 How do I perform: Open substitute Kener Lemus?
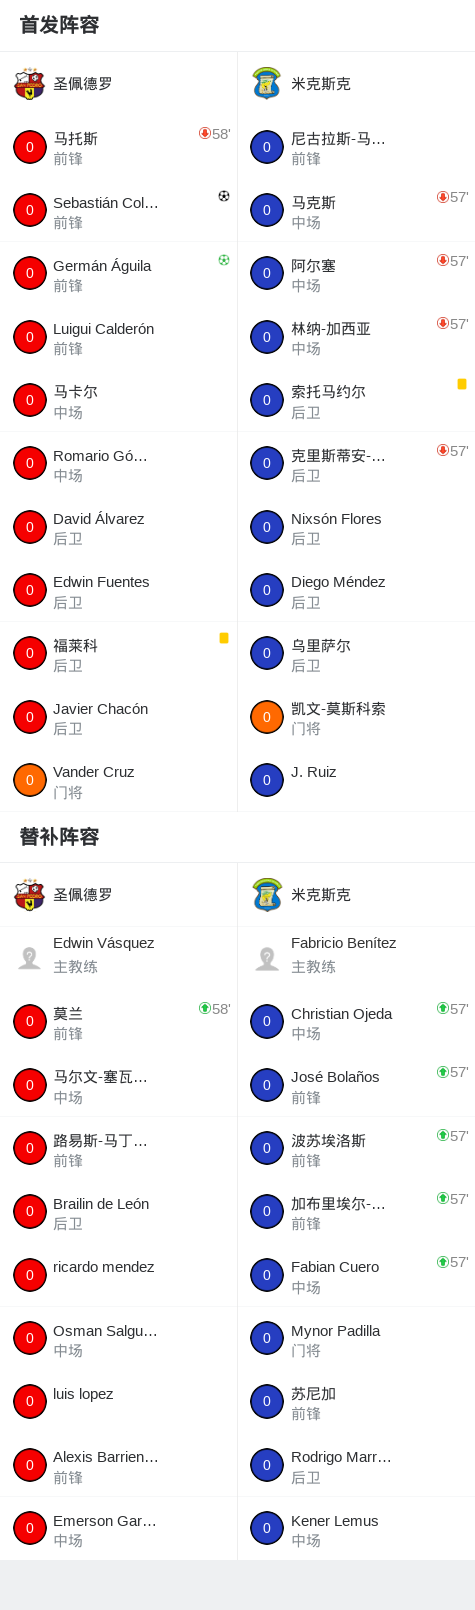point(356,1528)
